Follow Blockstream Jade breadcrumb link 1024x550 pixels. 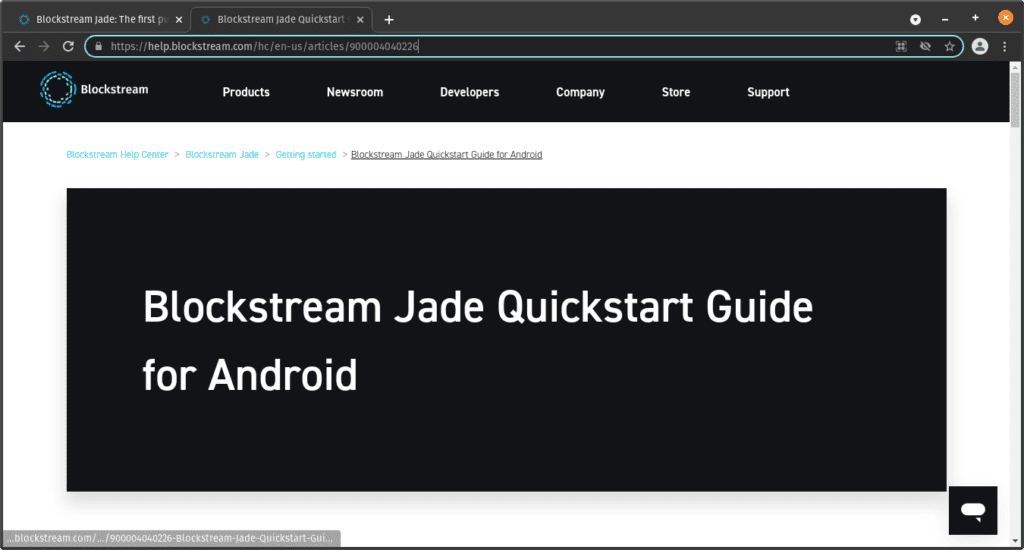click(x=222, y=155)
